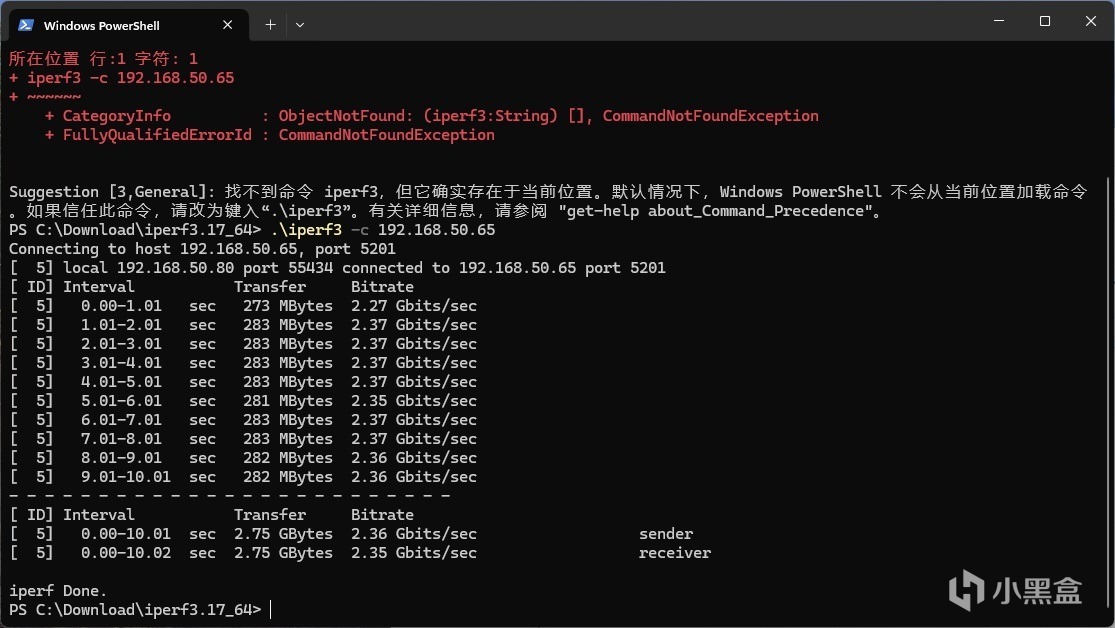The image size is (1115, 628).
Task: Click the "iperf Done." output line
Action: pyautogui.click(x=58, y=590)
